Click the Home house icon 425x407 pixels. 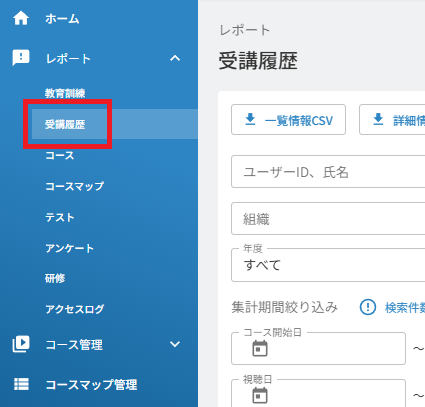pos(21,18)
